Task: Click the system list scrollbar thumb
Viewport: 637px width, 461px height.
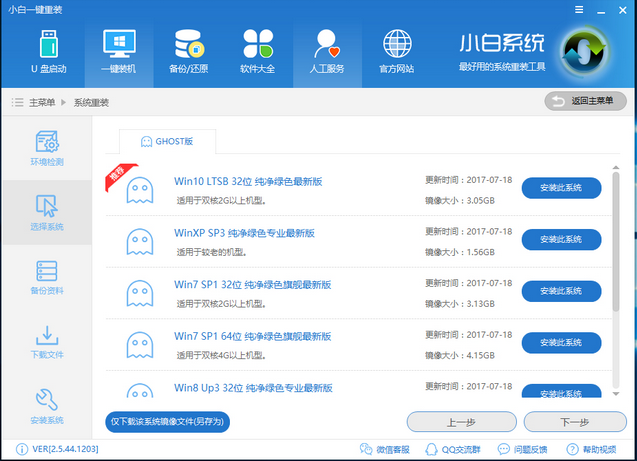Action: coord(616,241)
